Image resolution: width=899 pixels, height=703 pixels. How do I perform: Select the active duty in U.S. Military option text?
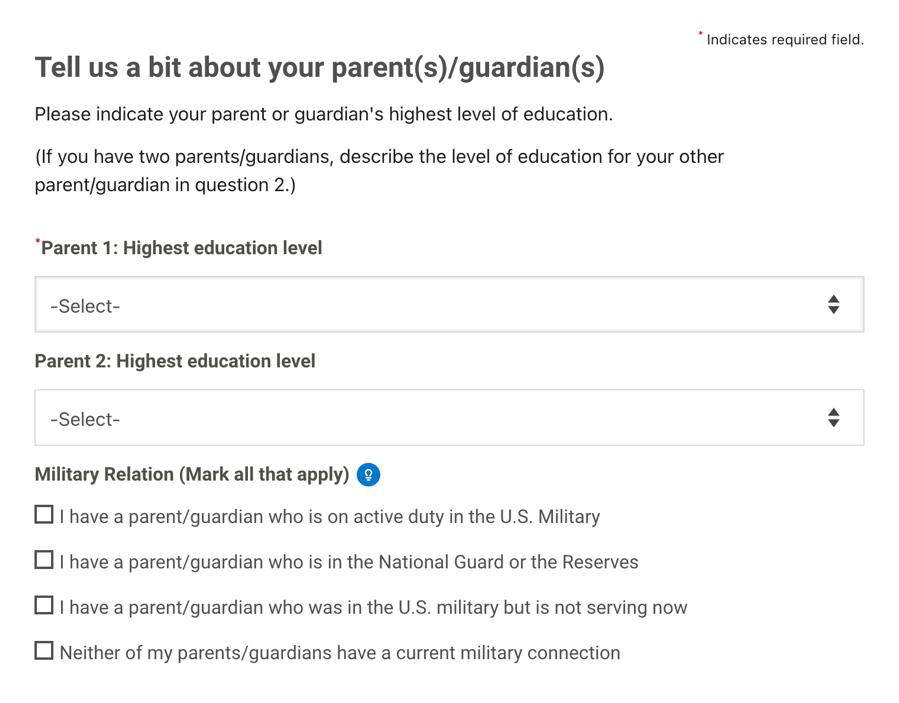click(330, 517)
